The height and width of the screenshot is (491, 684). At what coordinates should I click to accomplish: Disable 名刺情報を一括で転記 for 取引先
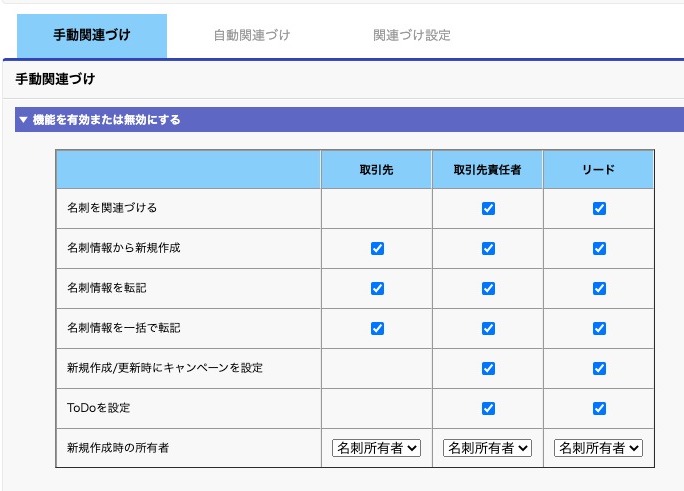[x=377, y=328]
